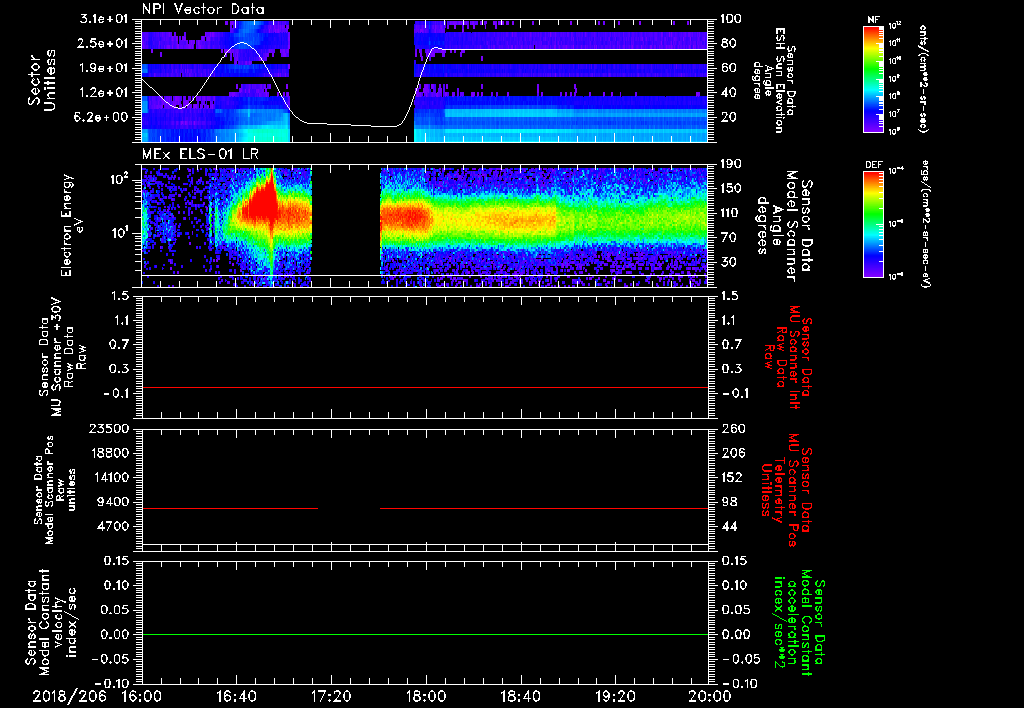Click the "MEx ELS-01 LR" panel title
The height and width of the screenshot is (708, 1024).
200,155
